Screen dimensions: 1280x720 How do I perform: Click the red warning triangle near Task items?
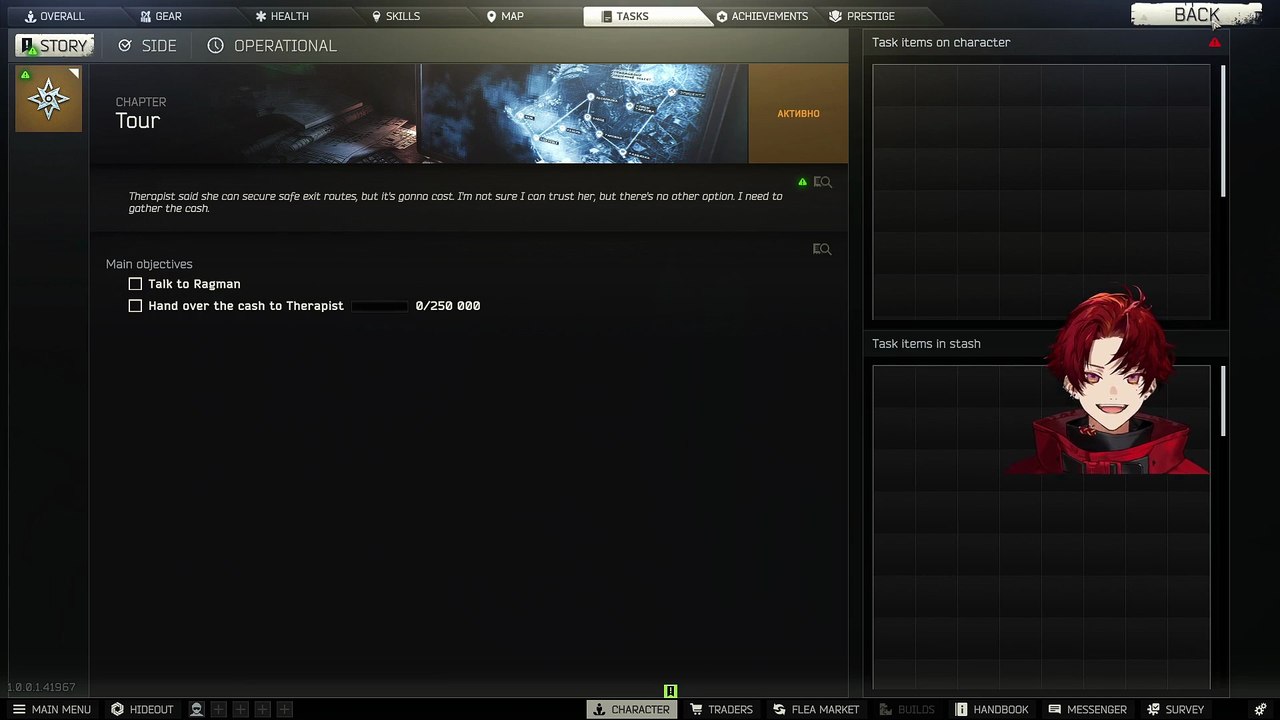[1214, 43]
